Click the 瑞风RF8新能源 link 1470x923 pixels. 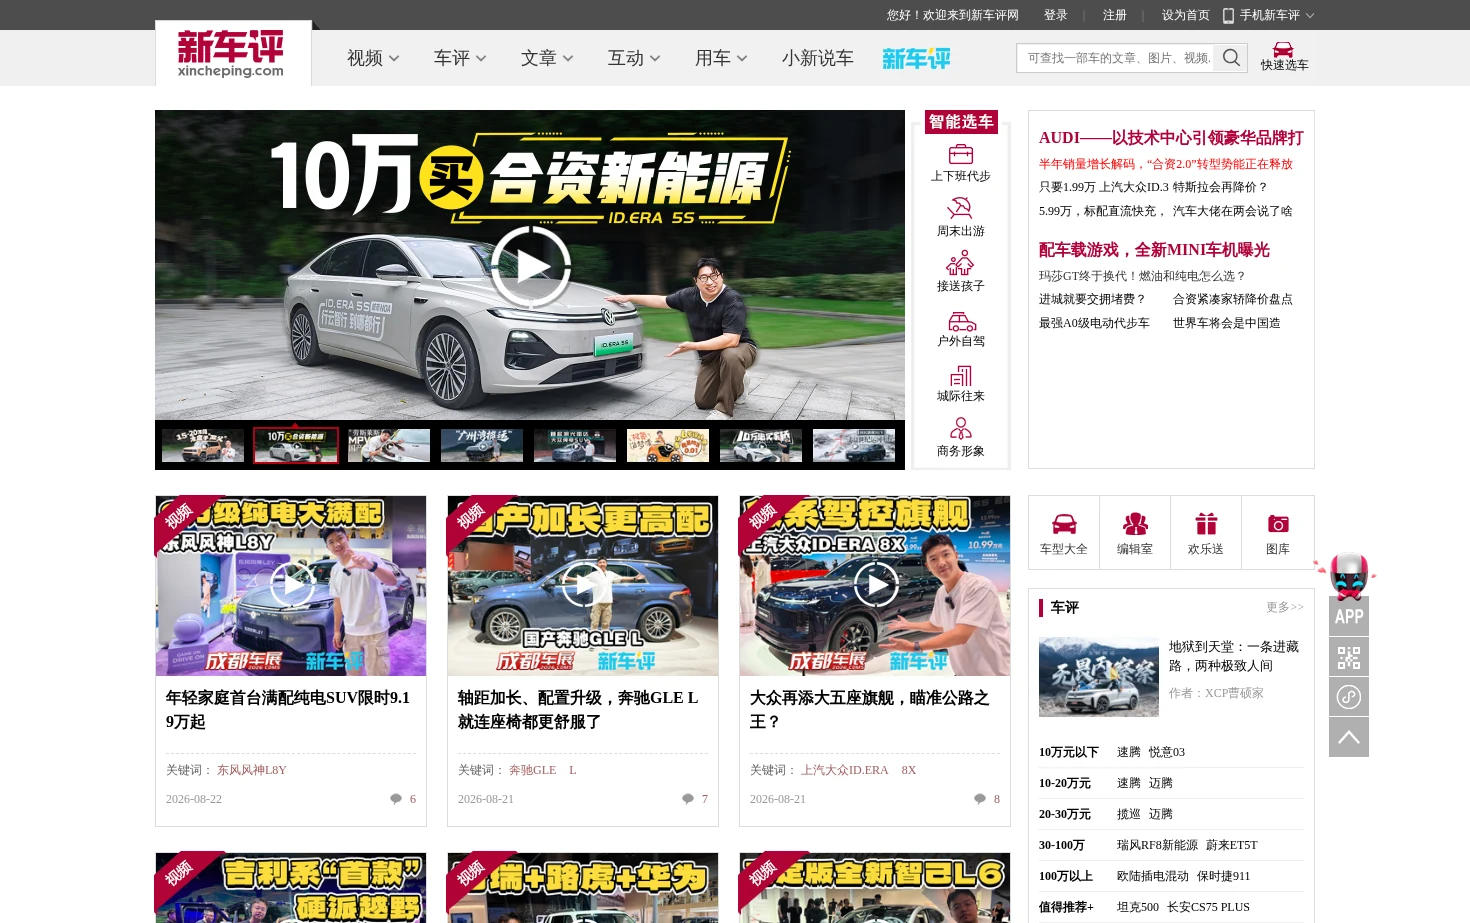[1157, 845]
